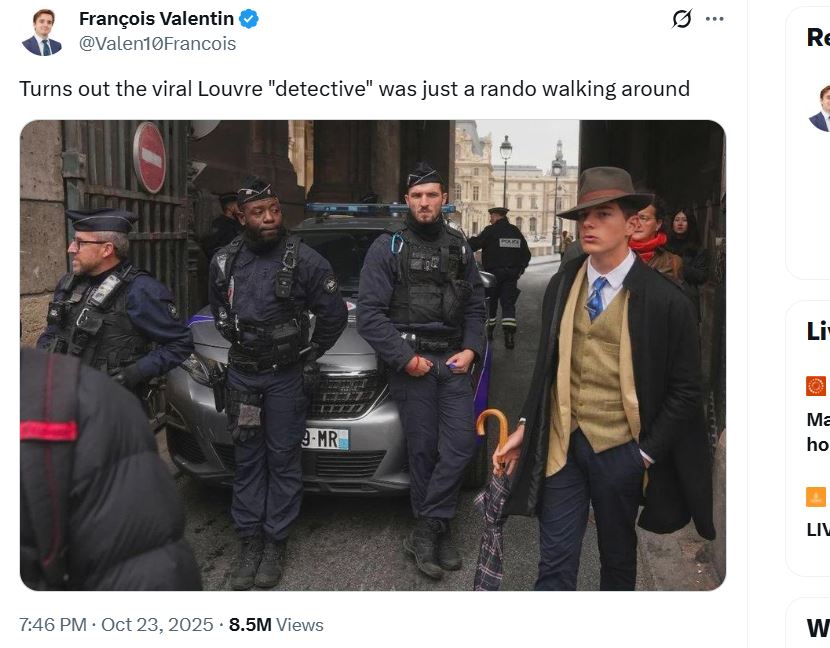
Task: Open the three-dot More options menu
Action: 714,19
